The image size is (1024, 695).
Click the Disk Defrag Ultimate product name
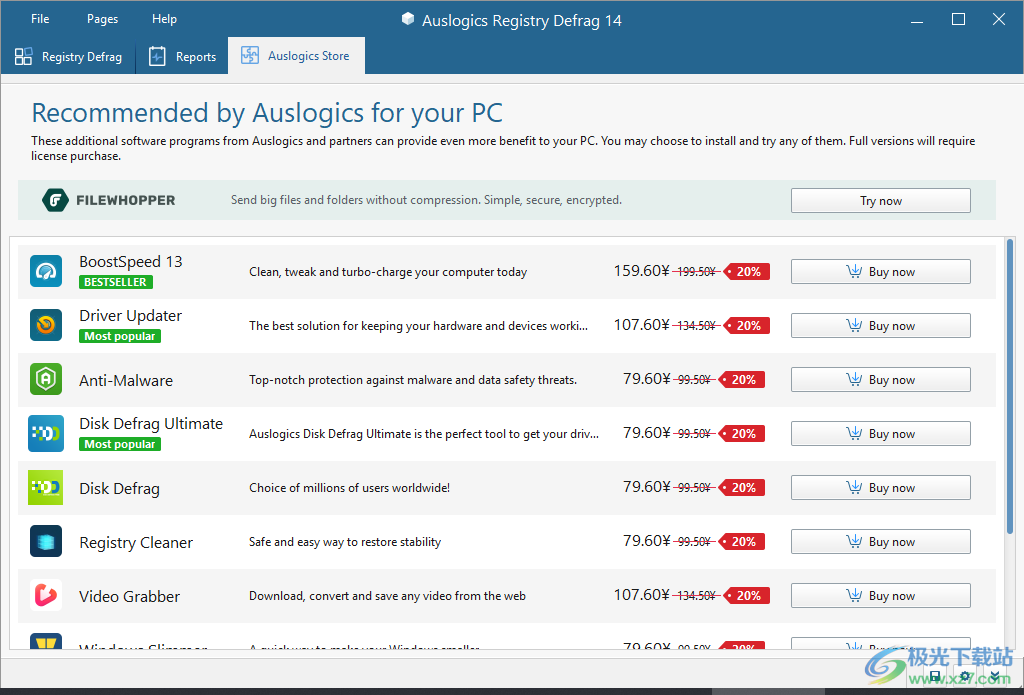click(x=151, y=424)
